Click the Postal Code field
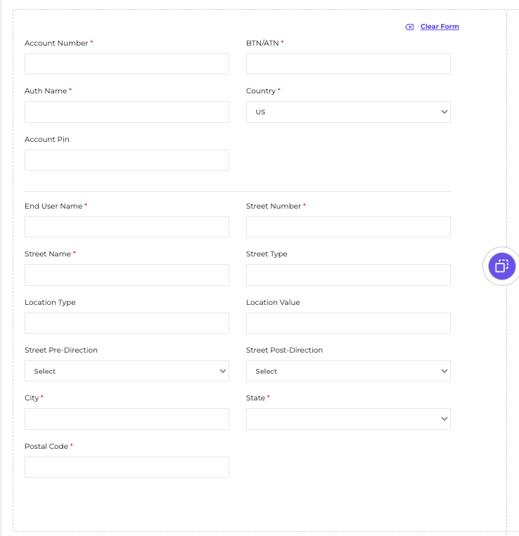Image resolution: width=519 pixels, height=536 pixels. (127, 467)
